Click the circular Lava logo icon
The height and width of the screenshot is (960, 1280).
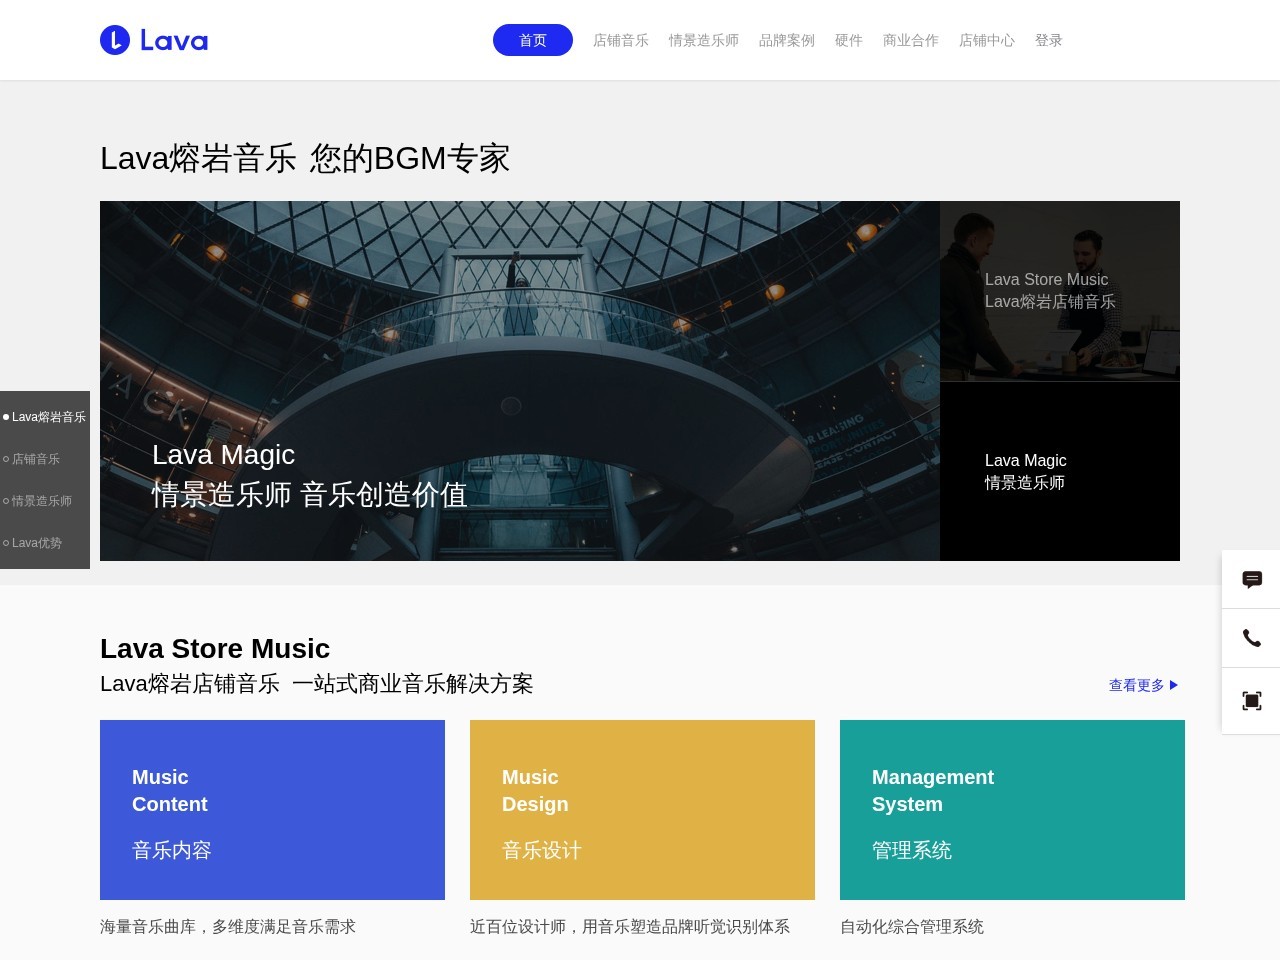click(114, 40)
